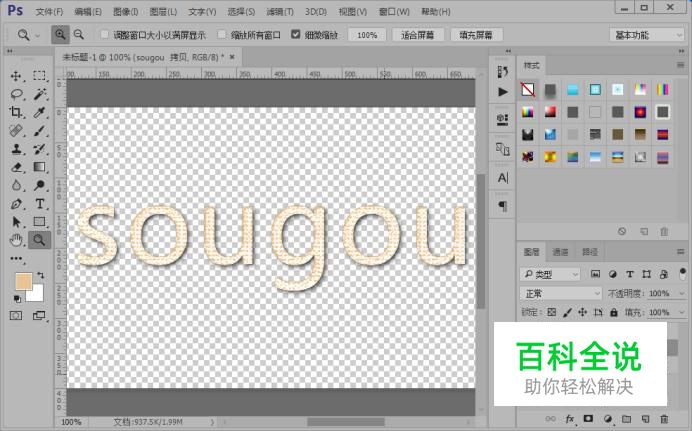This screenshot has height=431, width=692.
Task: Click the foreground color swatch
Action: pyautogui.click(x=22, y=281)
